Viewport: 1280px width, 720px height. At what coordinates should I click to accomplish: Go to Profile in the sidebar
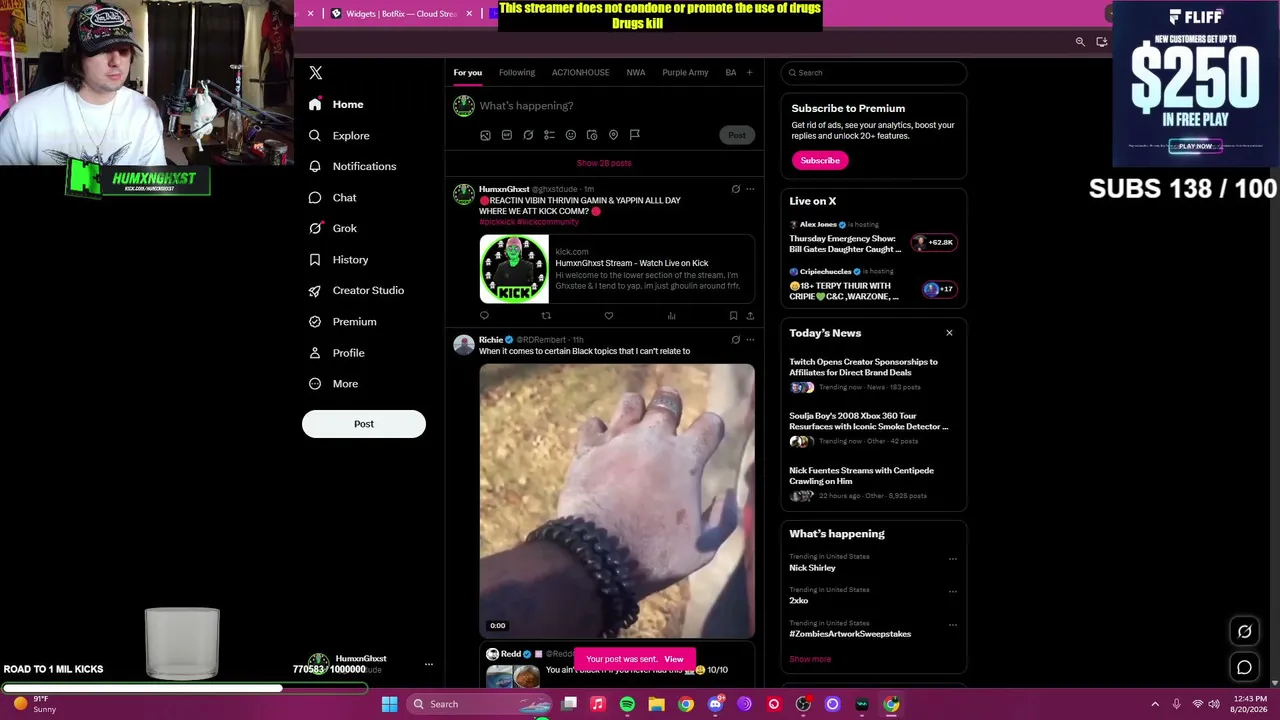(x=337, y=353)
